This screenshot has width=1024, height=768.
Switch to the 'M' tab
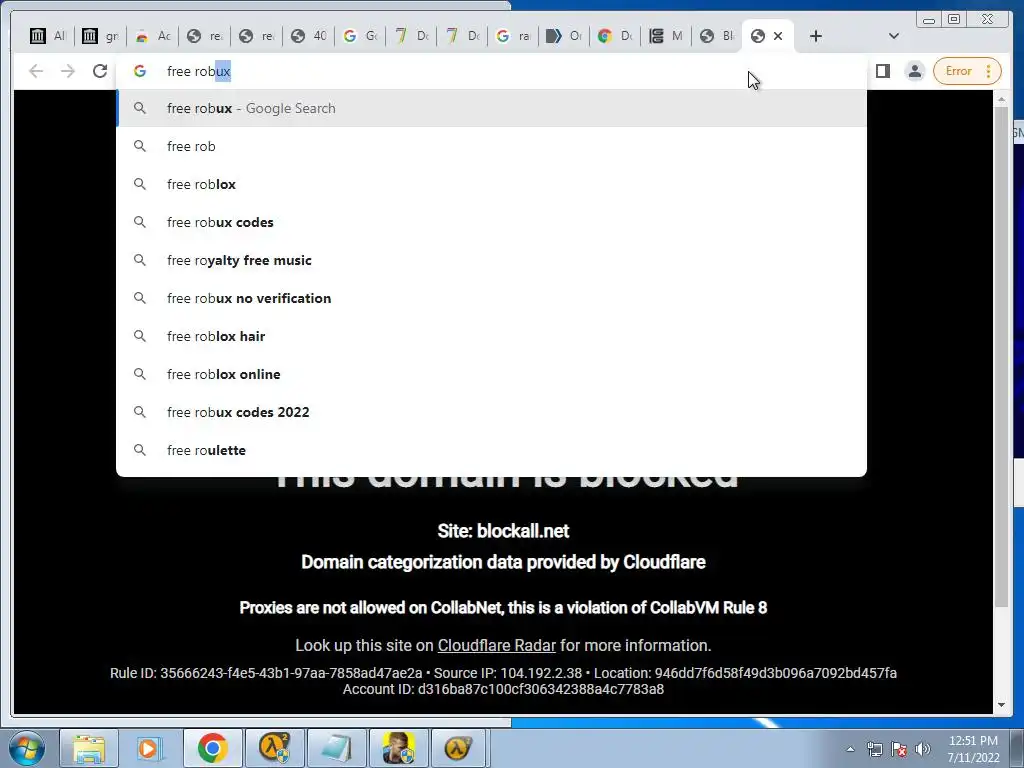coord(666,36)
